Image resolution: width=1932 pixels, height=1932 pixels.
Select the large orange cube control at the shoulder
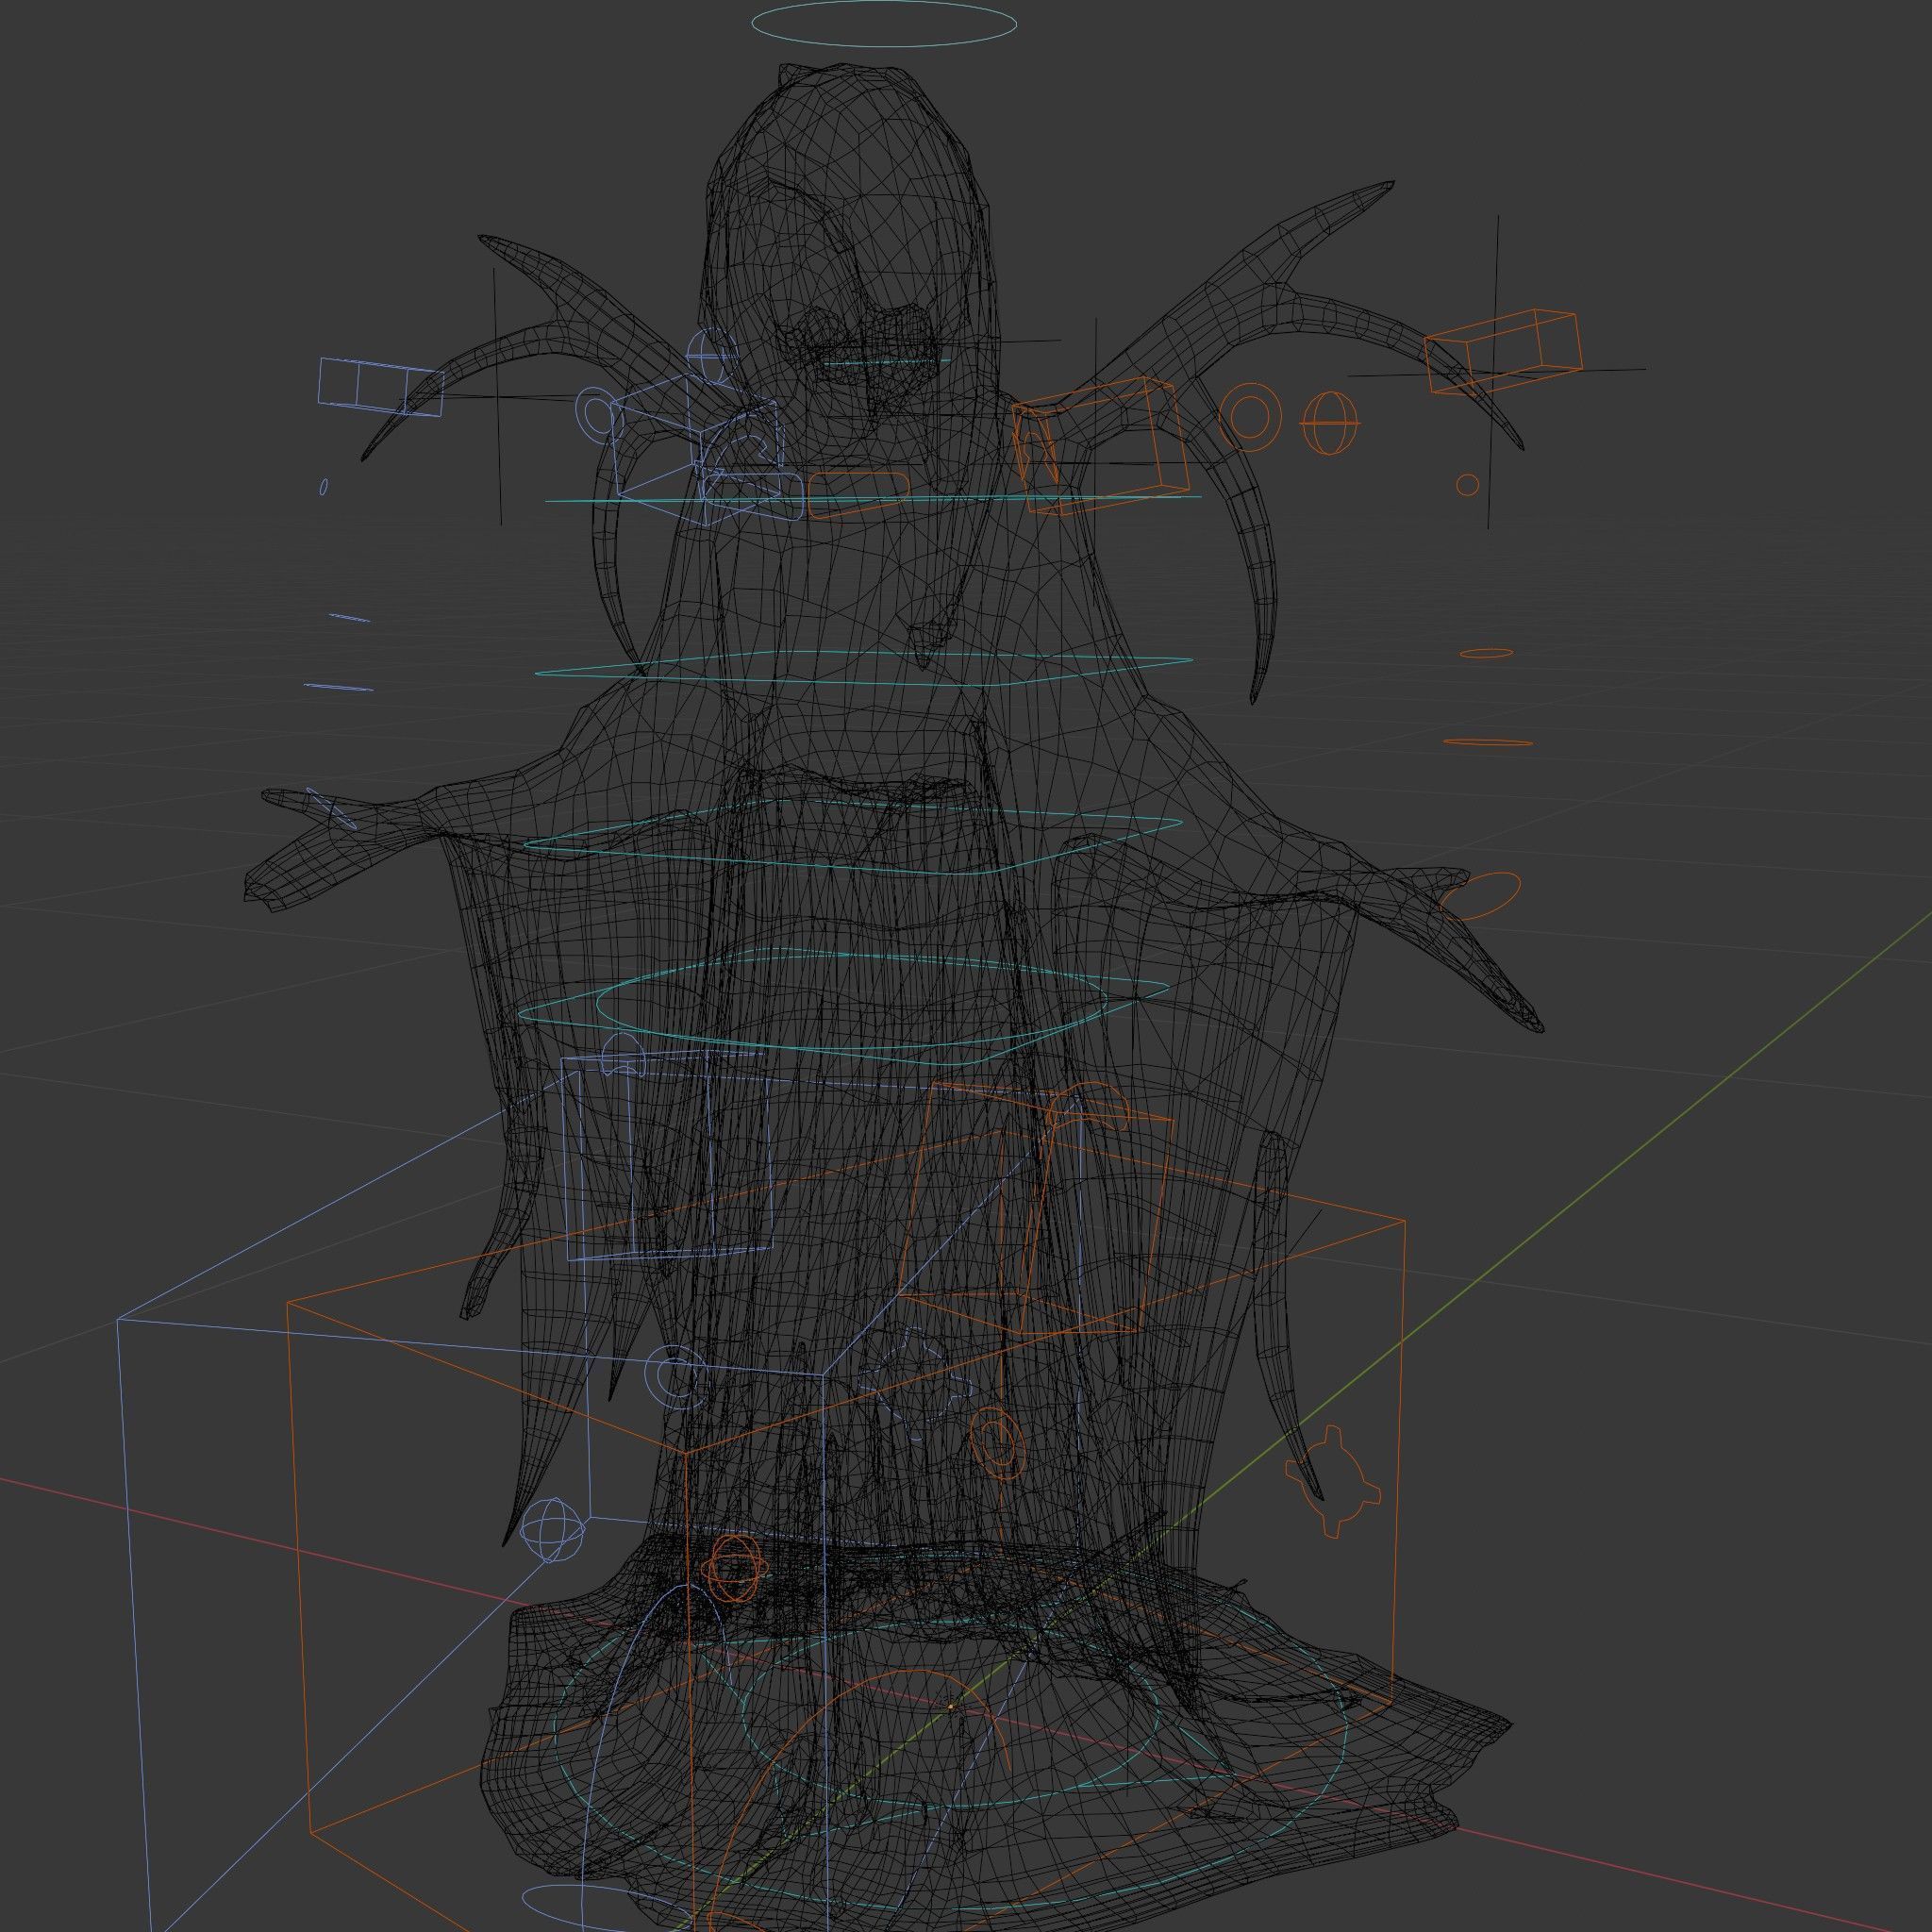[x=1100, y=445]
